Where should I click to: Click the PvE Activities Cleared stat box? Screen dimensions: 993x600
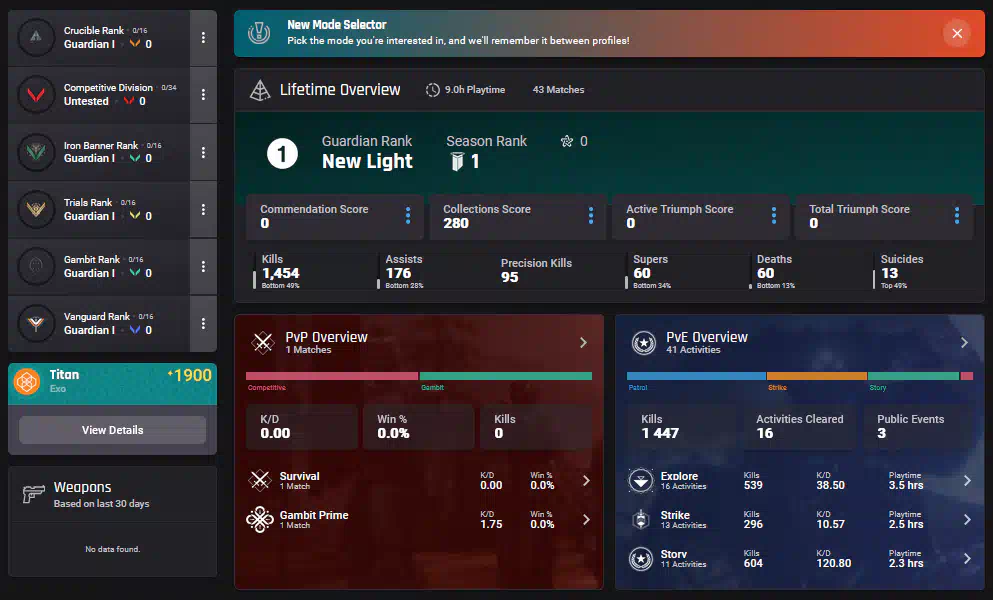pos(800,427)
